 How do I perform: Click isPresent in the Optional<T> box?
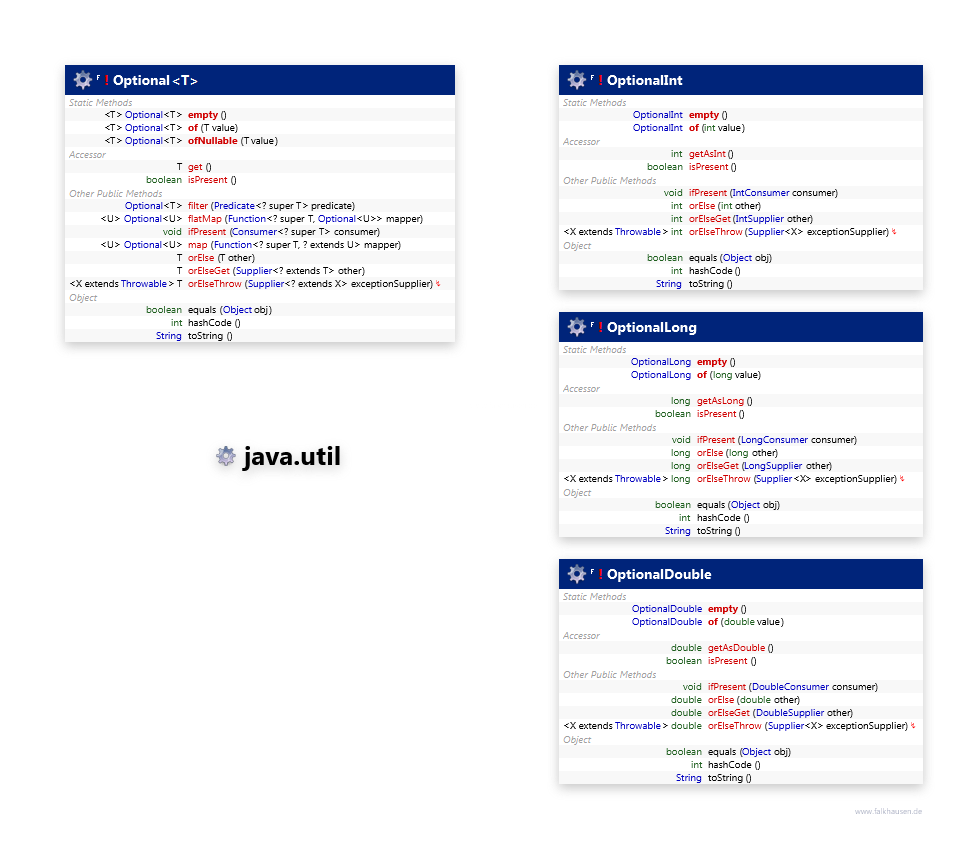[208, 180]
